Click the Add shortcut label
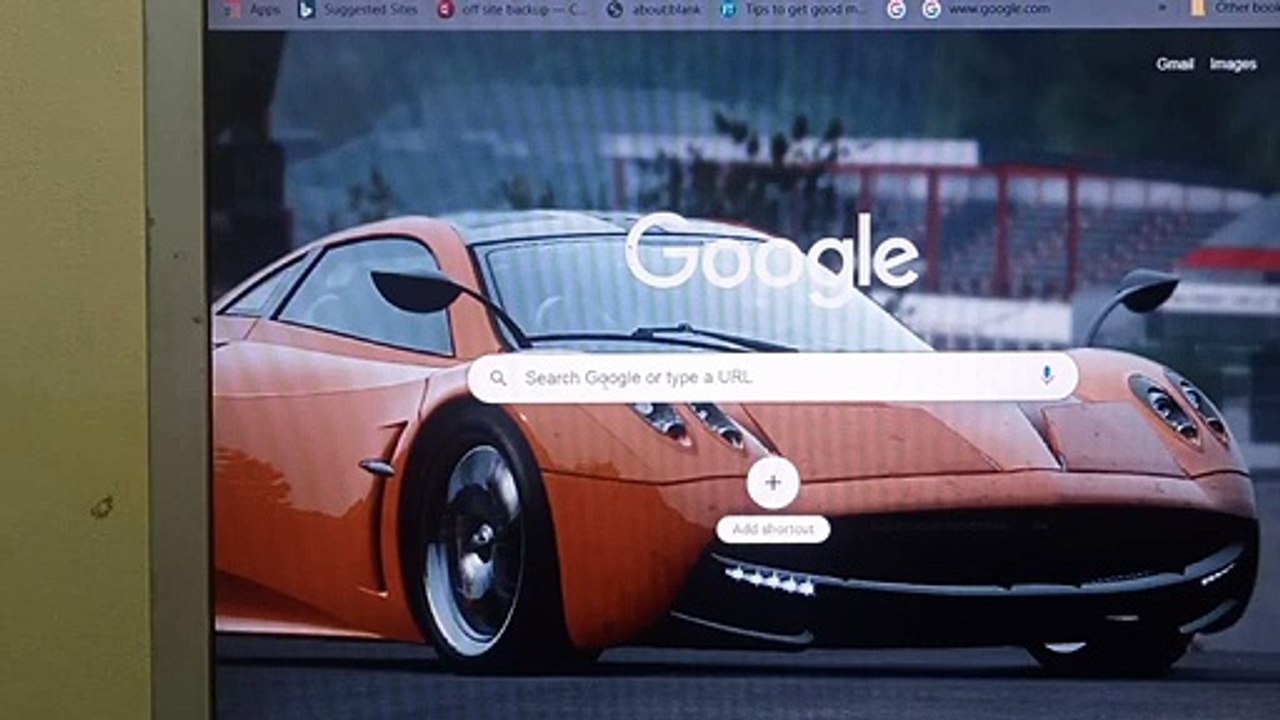1280x720 pixels. point(773,530)
